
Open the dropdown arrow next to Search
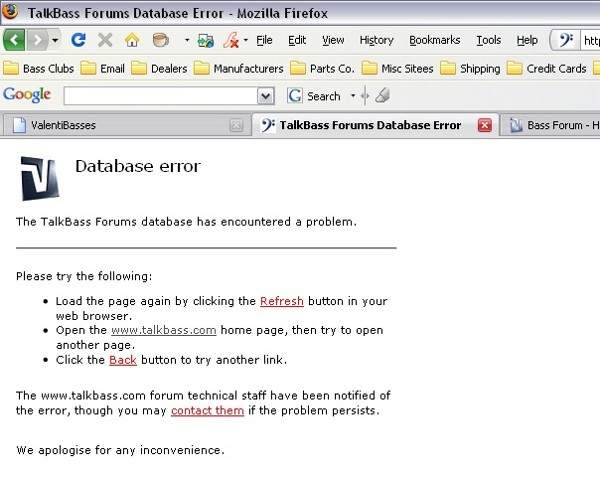[x=353, y=96]
